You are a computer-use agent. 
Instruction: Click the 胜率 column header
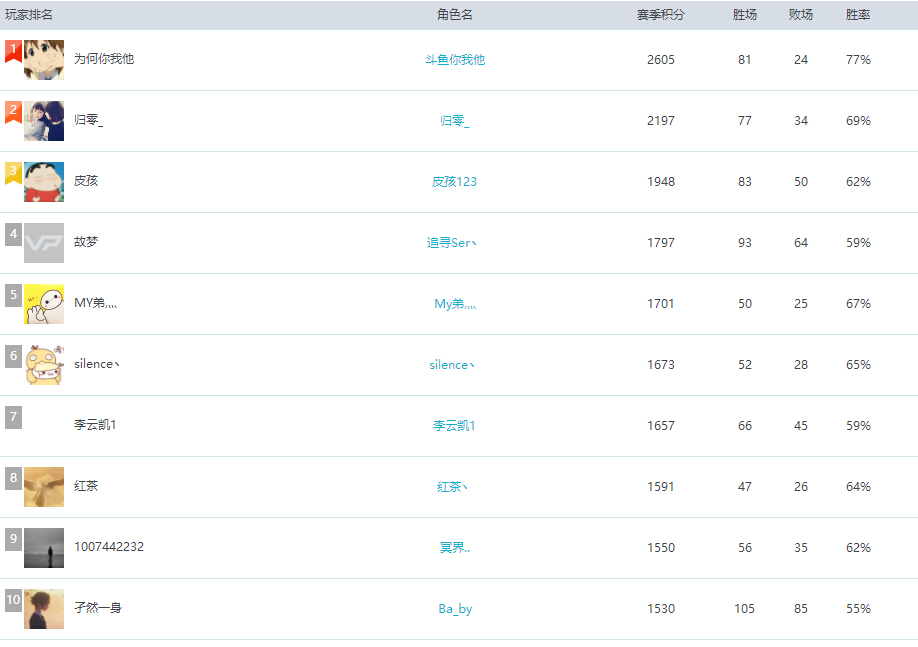click(857, 15)
